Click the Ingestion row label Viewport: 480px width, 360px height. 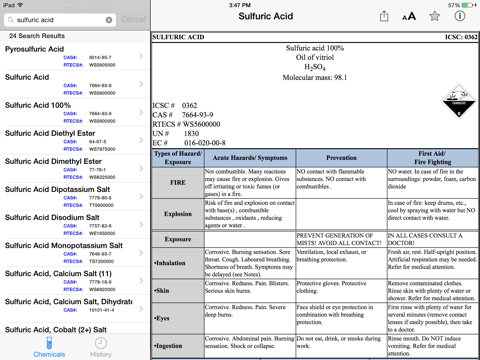(168, 346)
